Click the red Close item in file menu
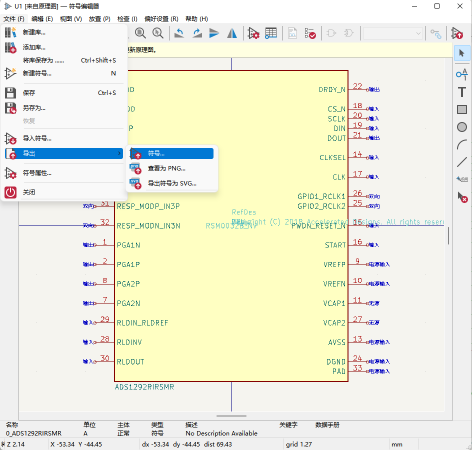Image resolution: width=472 pixels, height=450 pixels. (x=64, y=192)
